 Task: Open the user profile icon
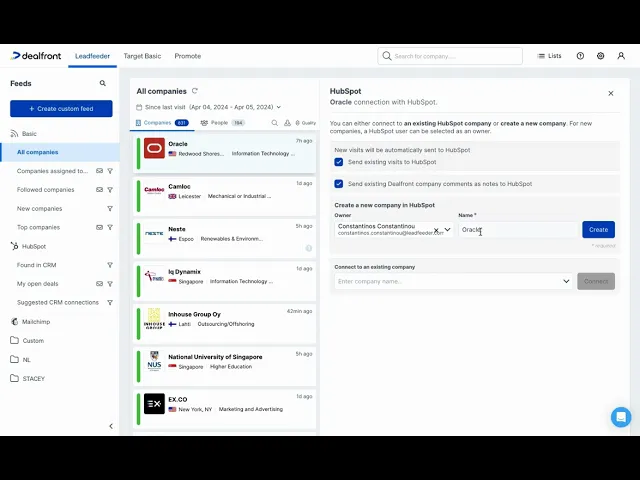pos(621,56)
